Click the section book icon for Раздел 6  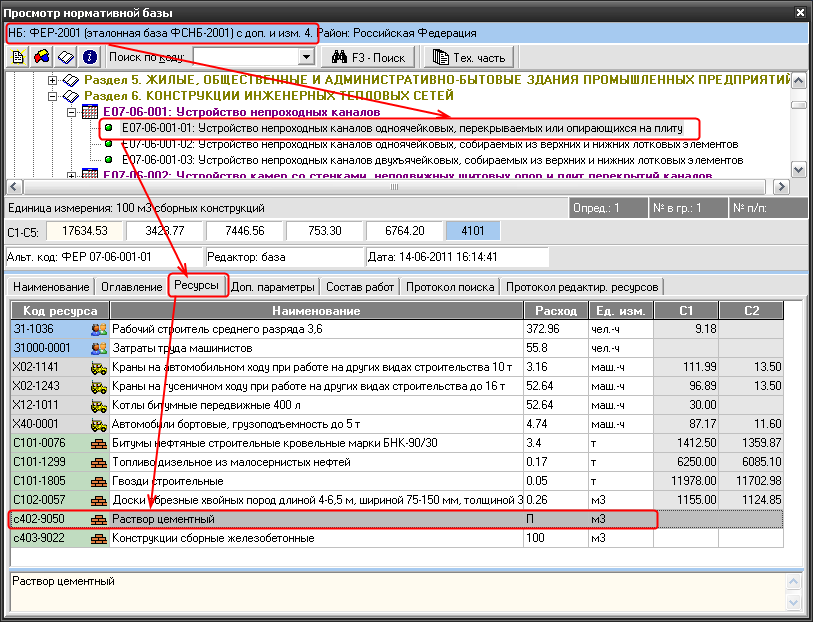coord(71,96)
